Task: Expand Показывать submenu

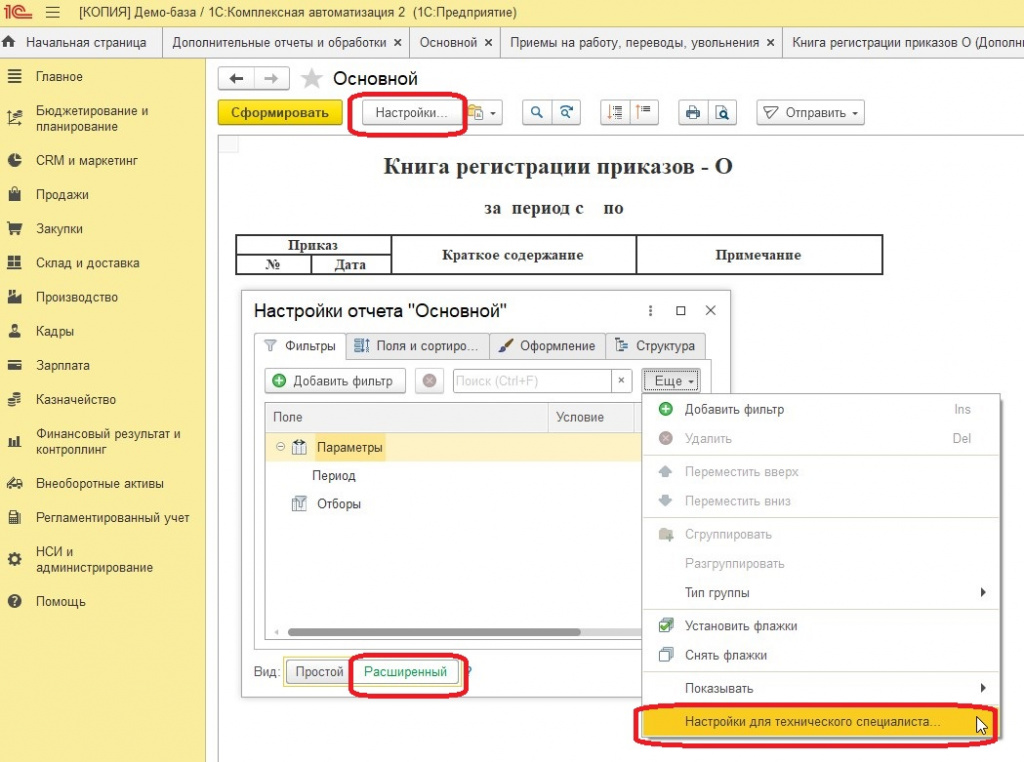Action: click(x=821, y=688)
